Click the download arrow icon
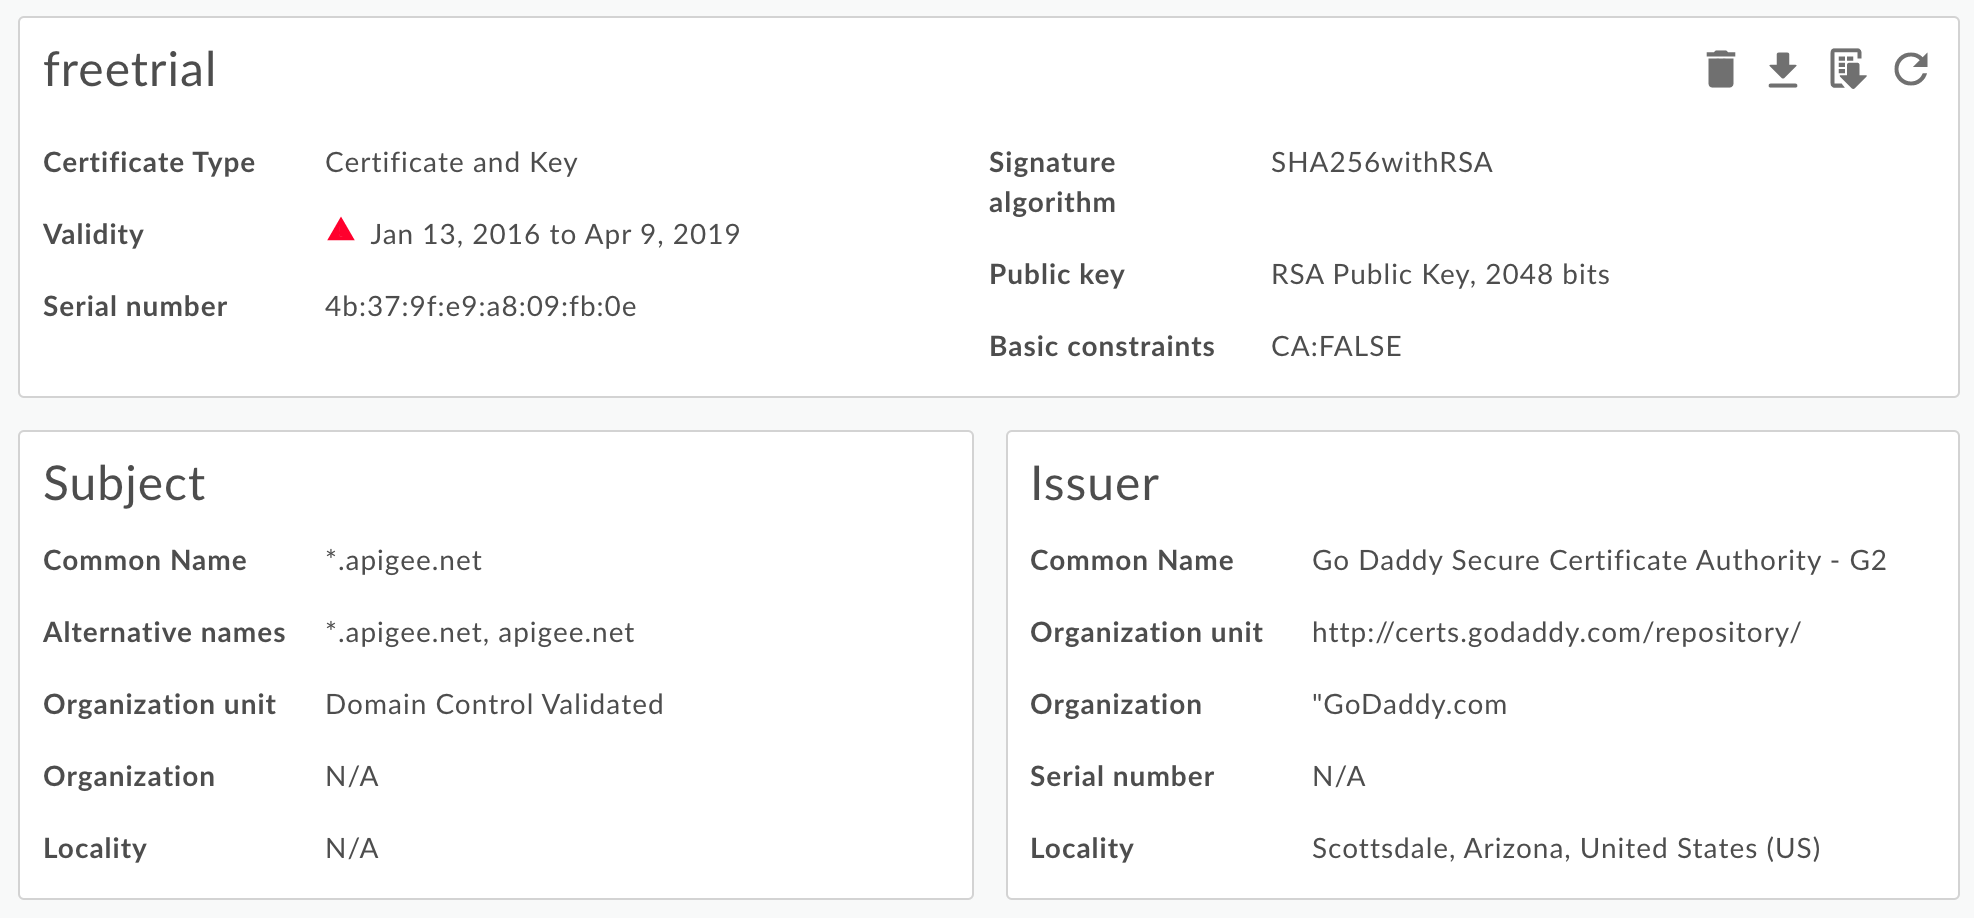Image resolution: width=1974 pixels, height=918 pixels. [x=1782, y=70]
